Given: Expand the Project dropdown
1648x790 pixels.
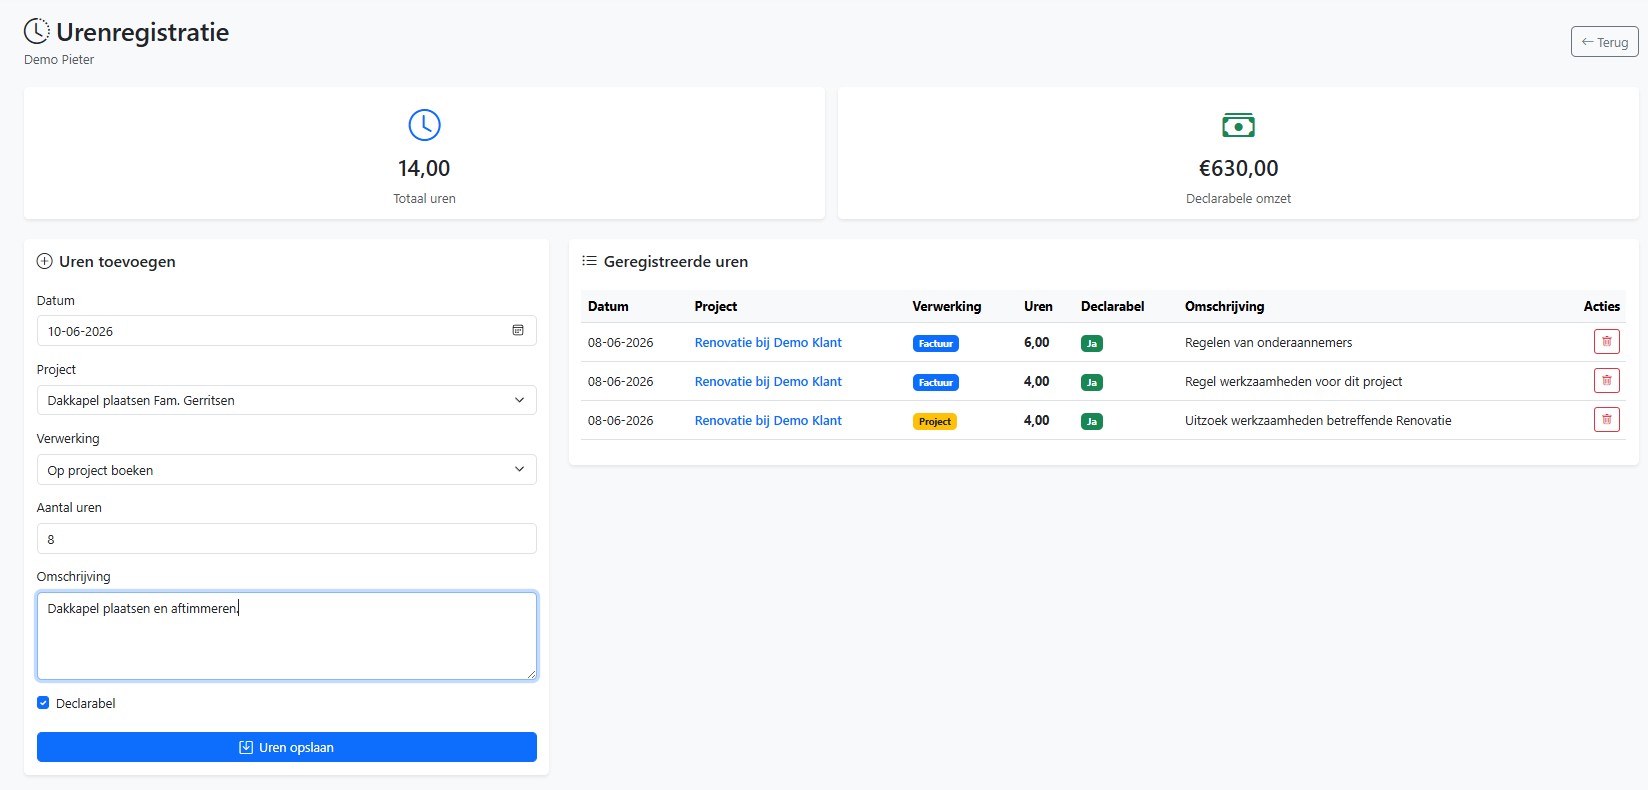Looking at the screenshot, I should (x=287, y=400).
